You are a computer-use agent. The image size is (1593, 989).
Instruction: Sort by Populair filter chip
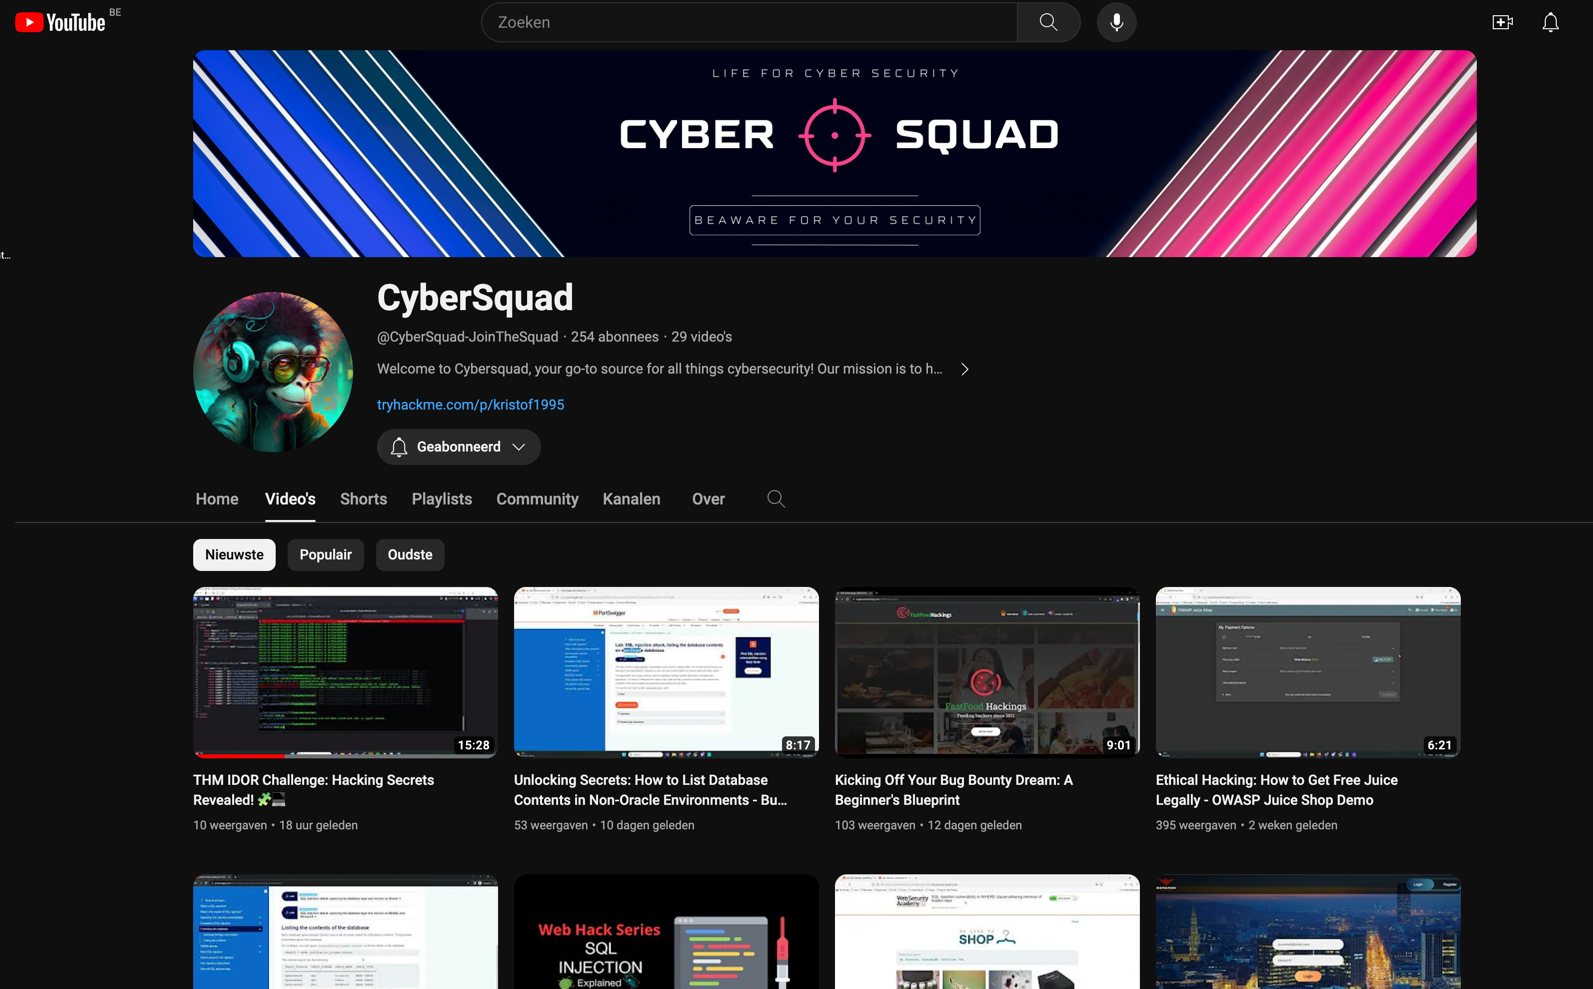[x=326, y=555]
